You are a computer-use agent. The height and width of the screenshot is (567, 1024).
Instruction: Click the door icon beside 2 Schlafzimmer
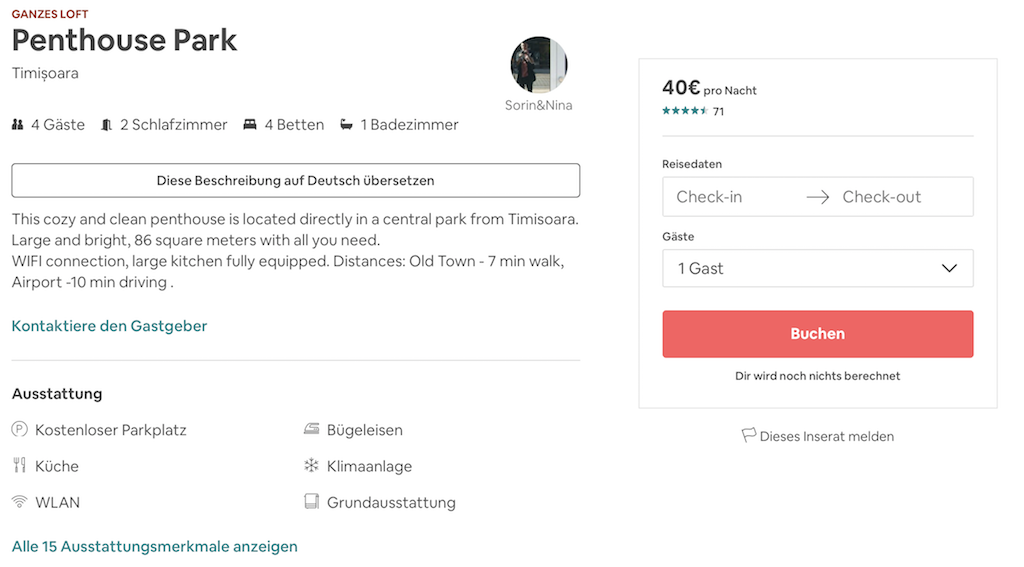click(x=106, y=125)
